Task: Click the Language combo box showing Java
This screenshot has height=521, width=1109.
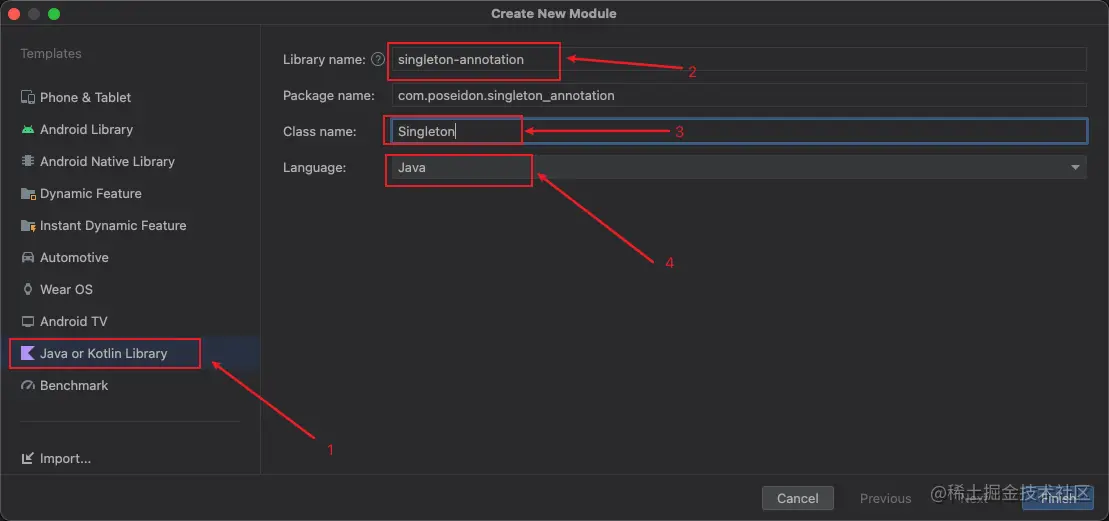Action: tap(739, 168)
